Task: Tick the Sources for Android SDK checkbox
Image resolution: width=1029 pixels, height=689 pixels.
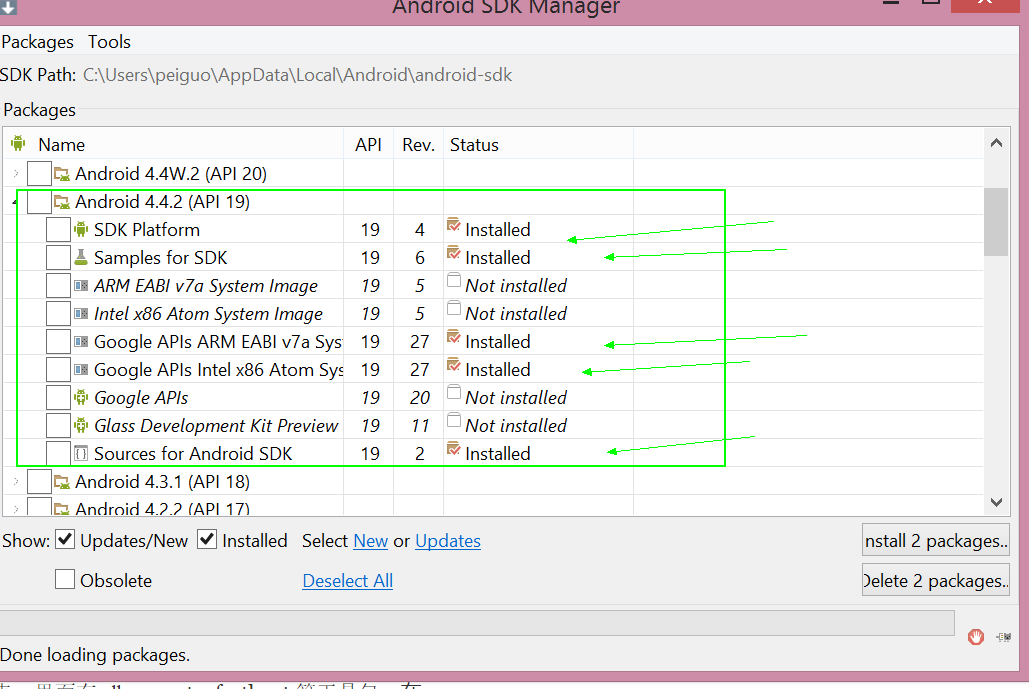Action: click(x=58, y=453)
